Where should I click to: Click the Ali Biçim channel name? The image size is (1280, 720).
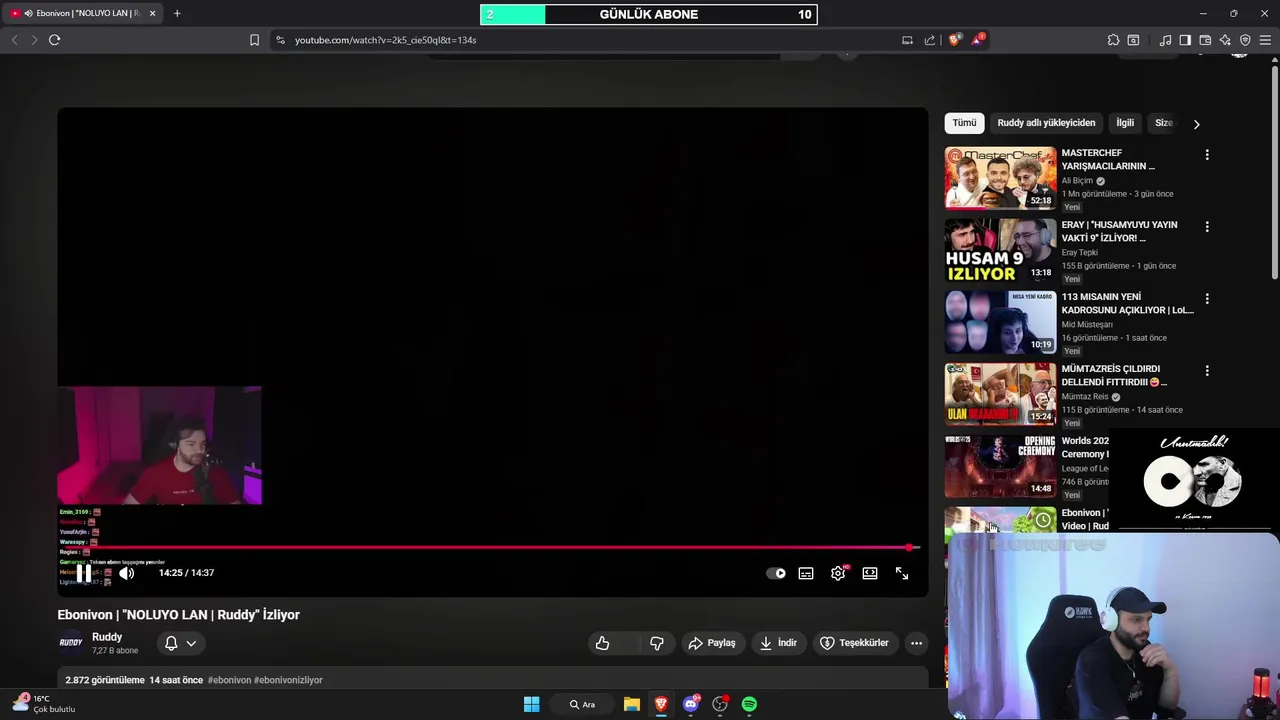pos(1077,181)
